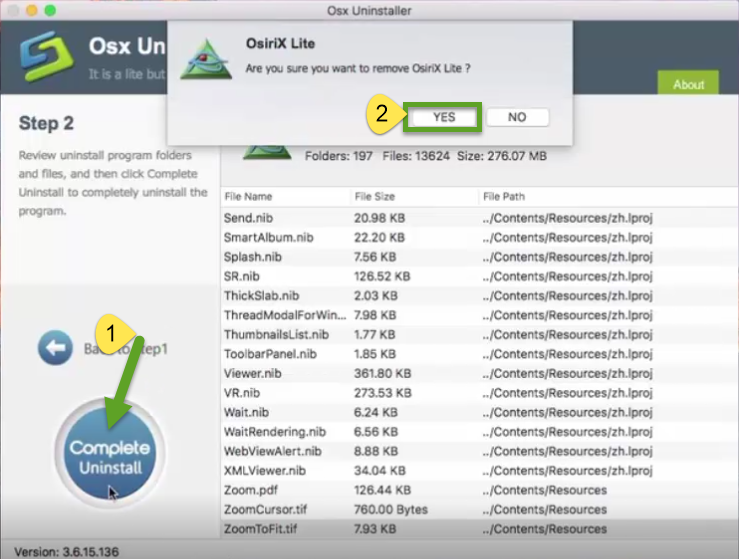The image size is (739, 559).
Task: Click the OsiriX app icon above file list
Action: point(267,150)
